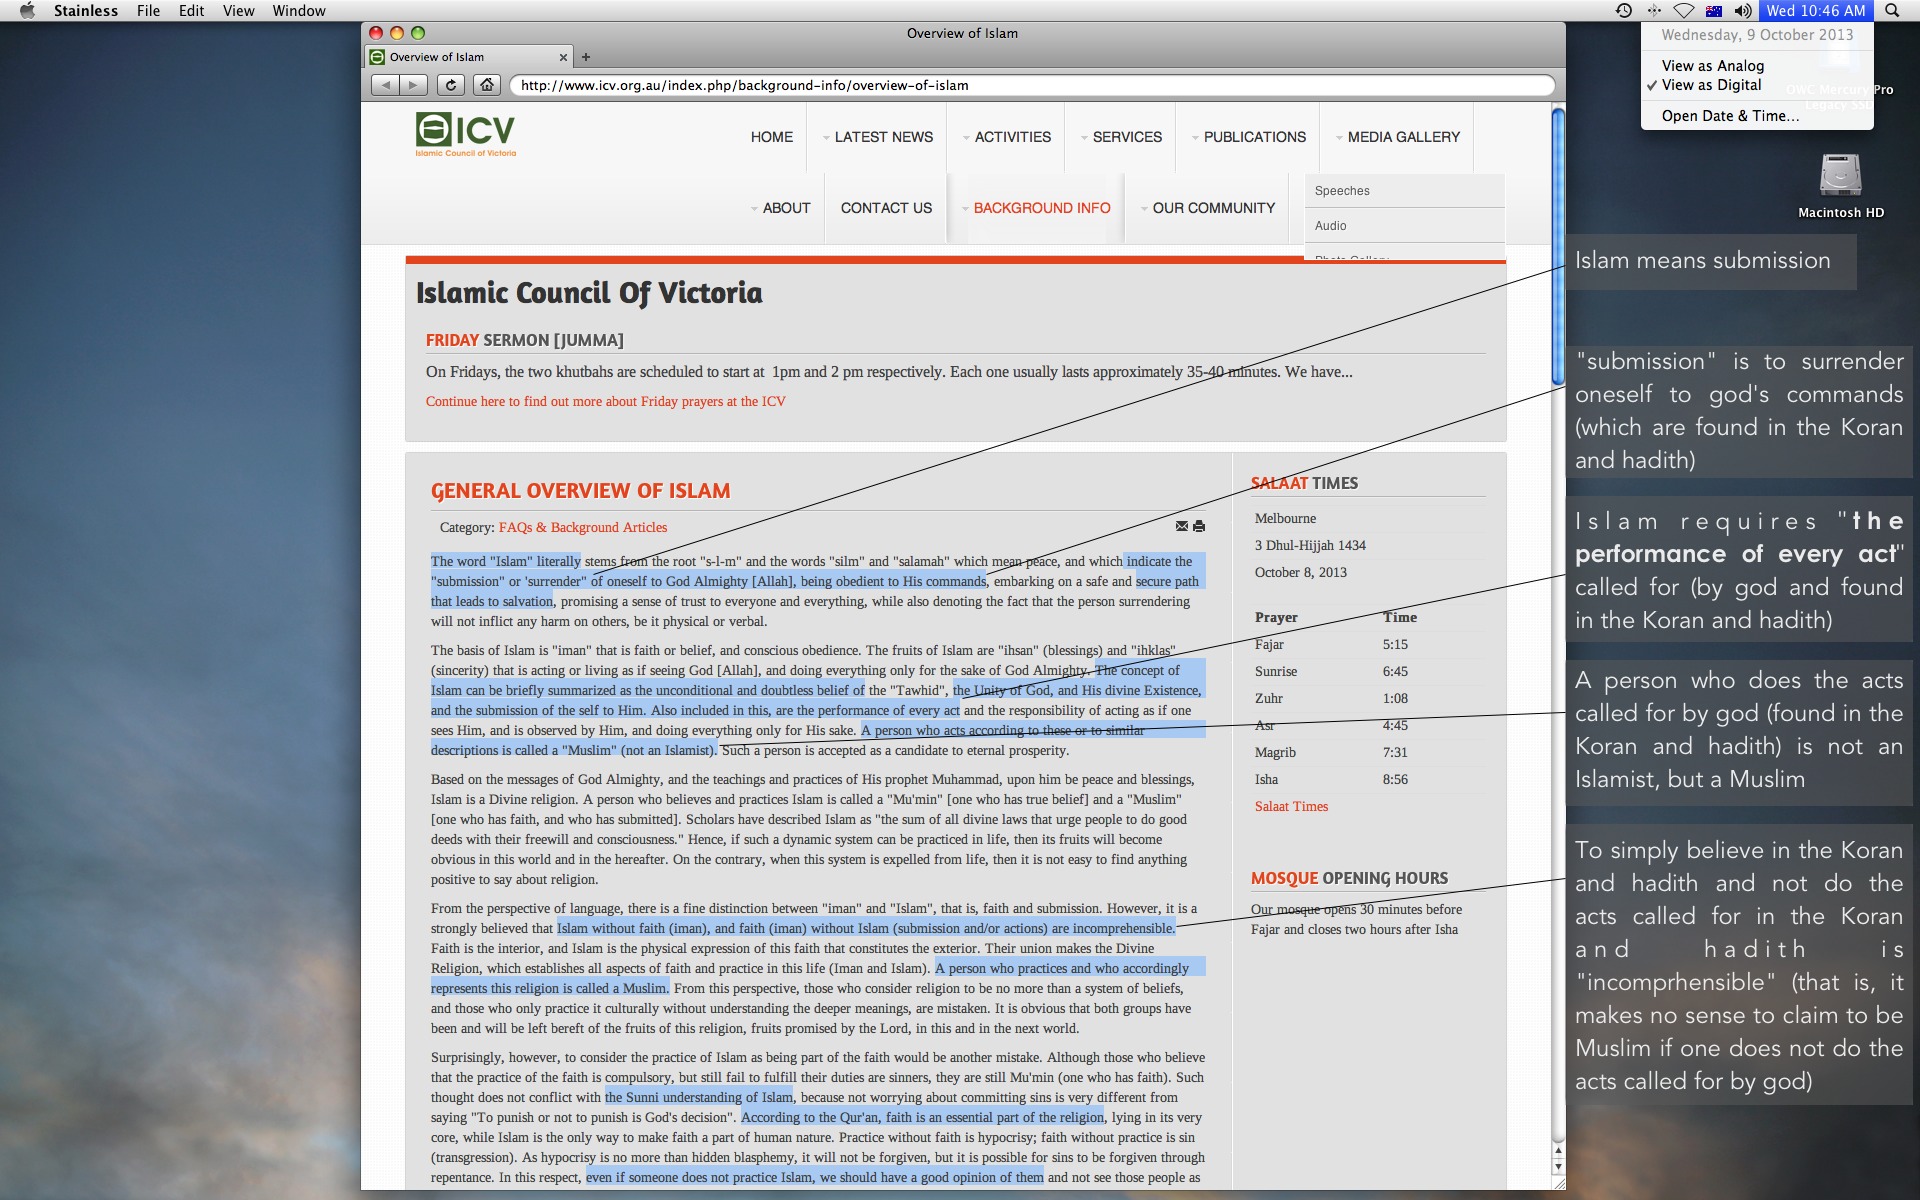The width and height of the screenshot is (1920, 1200).
Task: Click the Zuhr prayer time 1:08
Action: [x=1395, y=698]
